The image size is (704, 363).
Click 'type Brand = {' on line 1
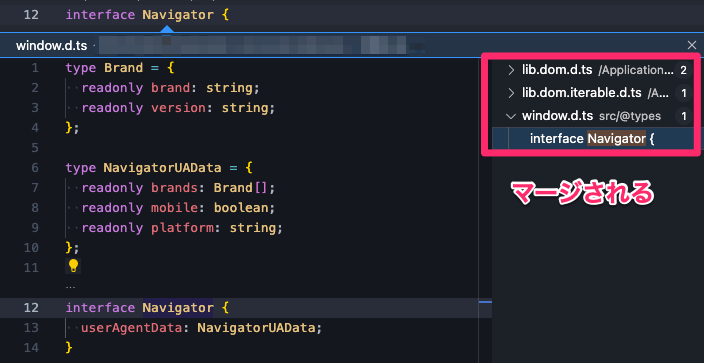[119, 68]
